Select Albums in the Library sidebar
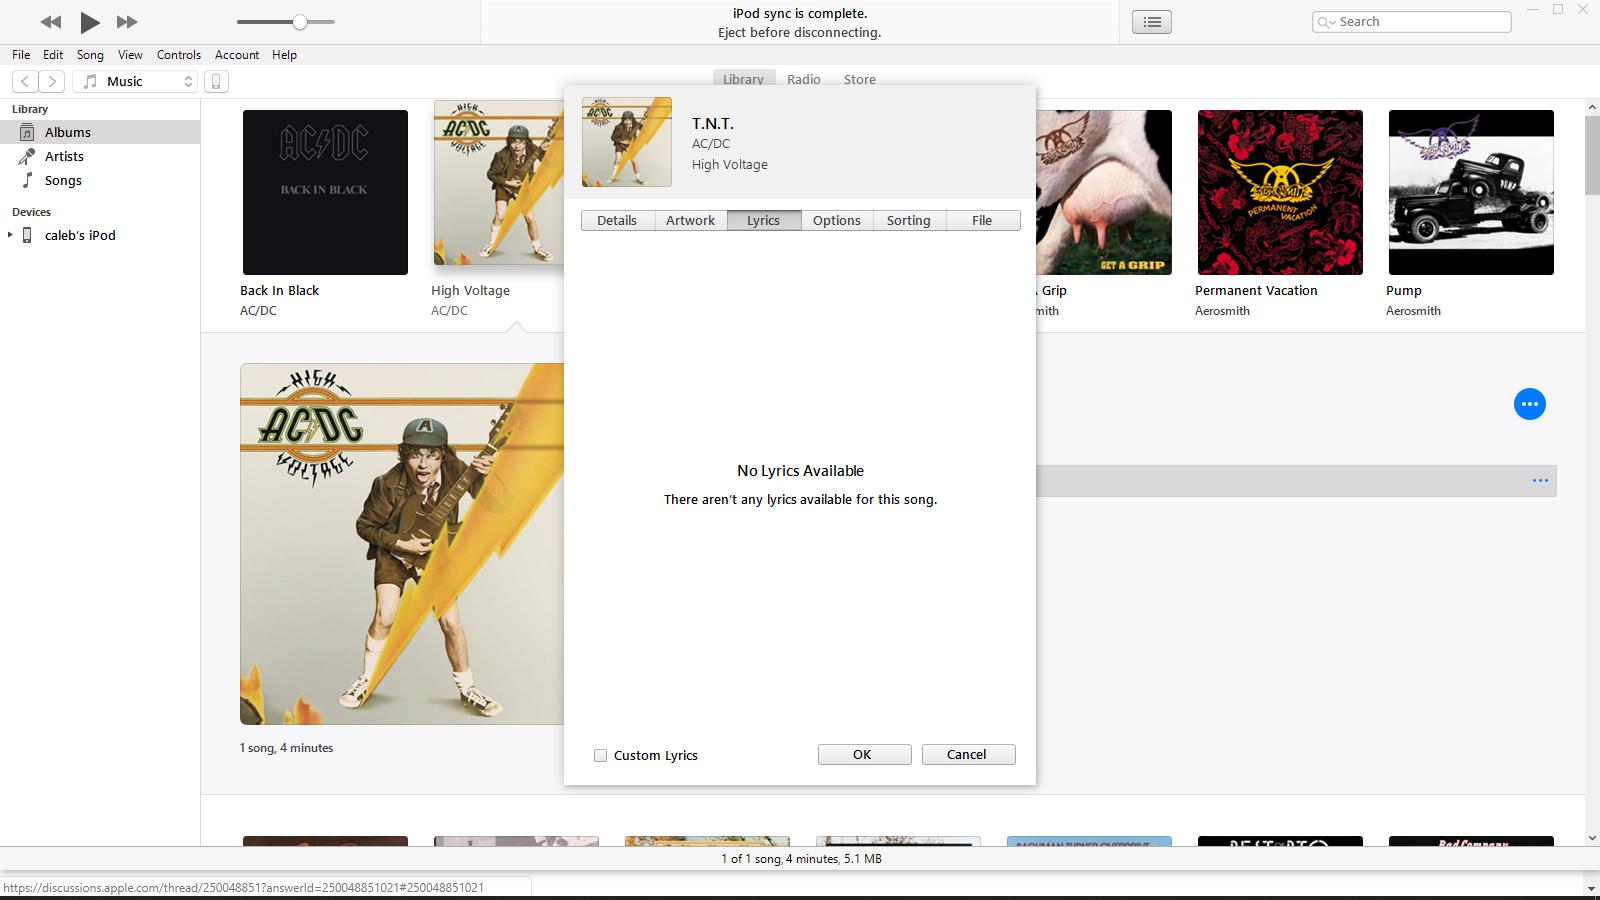Screen dimensions: 1600x900 click(x=68, y=131)
